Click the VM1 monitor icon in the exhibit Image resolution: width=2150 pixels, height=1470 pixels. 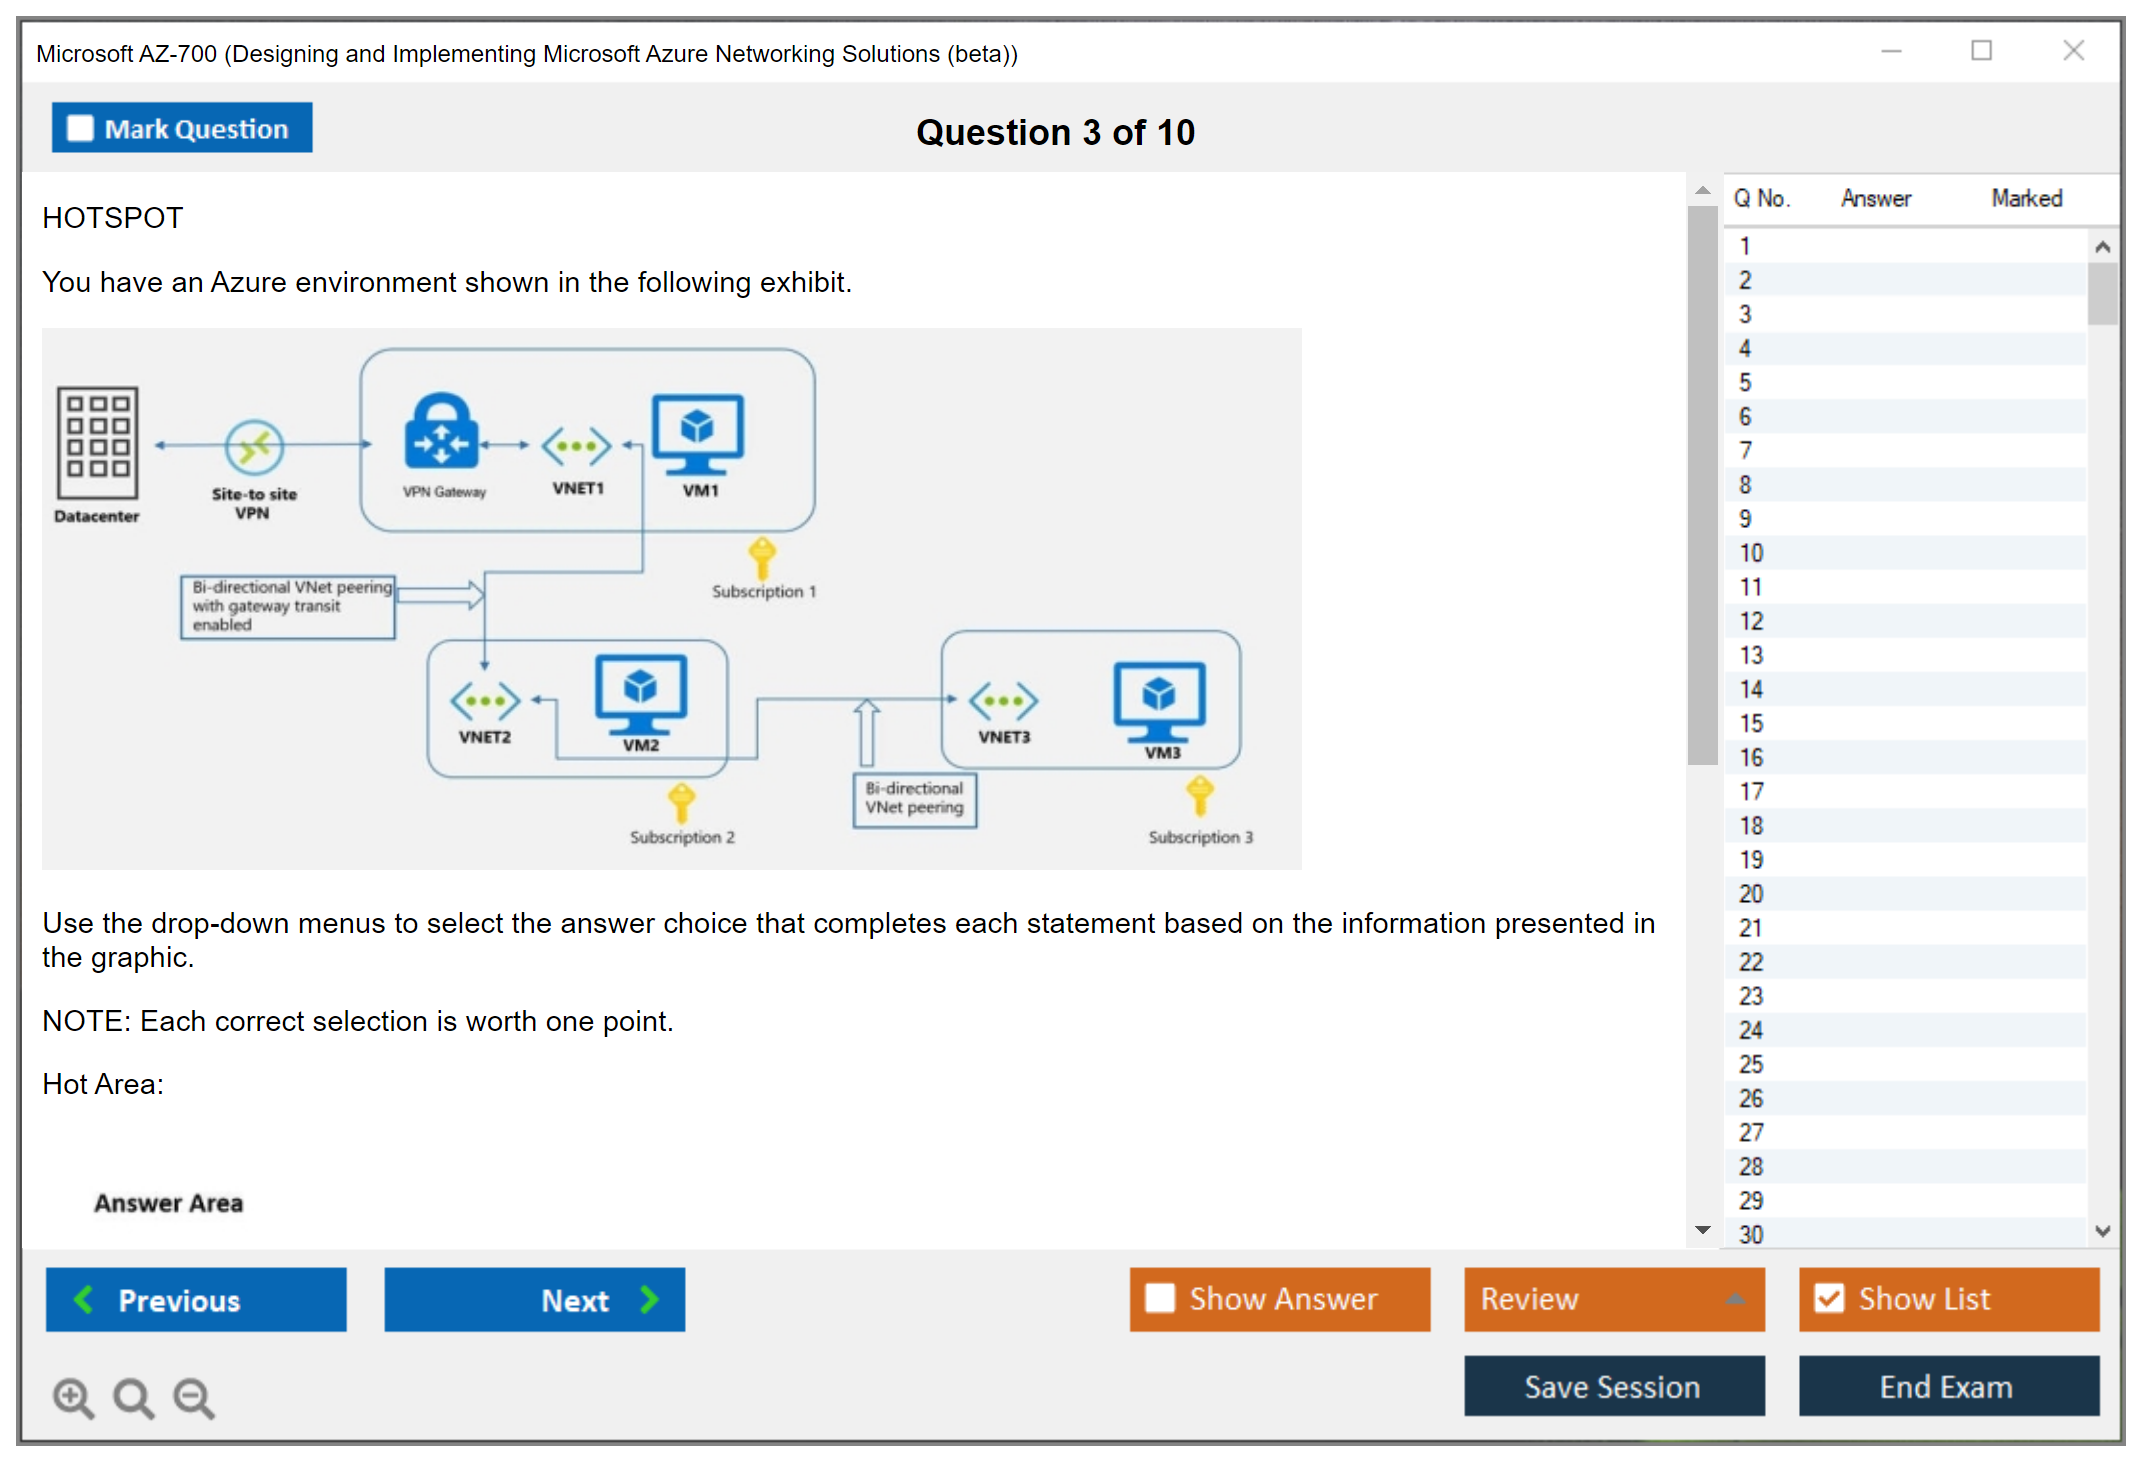click(x=698, y=435)
